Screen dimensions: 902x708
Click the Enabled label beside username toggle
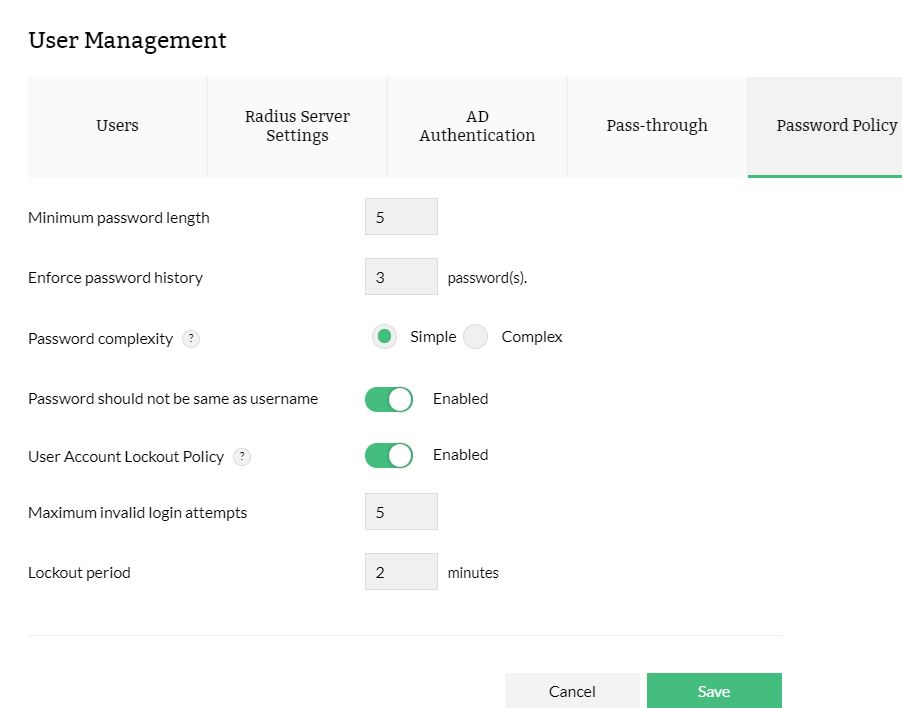click(460, 399)
